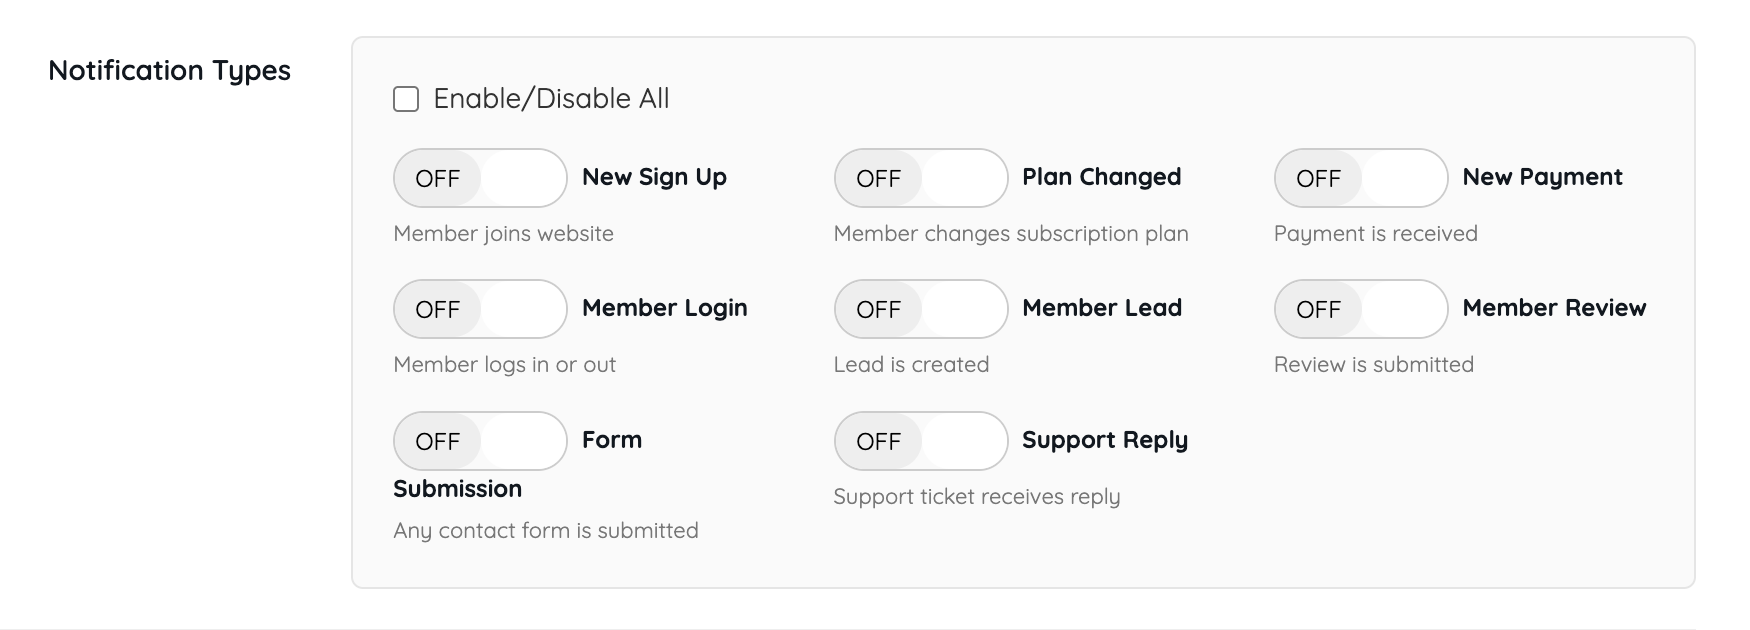
Task: Click the New Payment label
Action: [x=1542, y=177]
